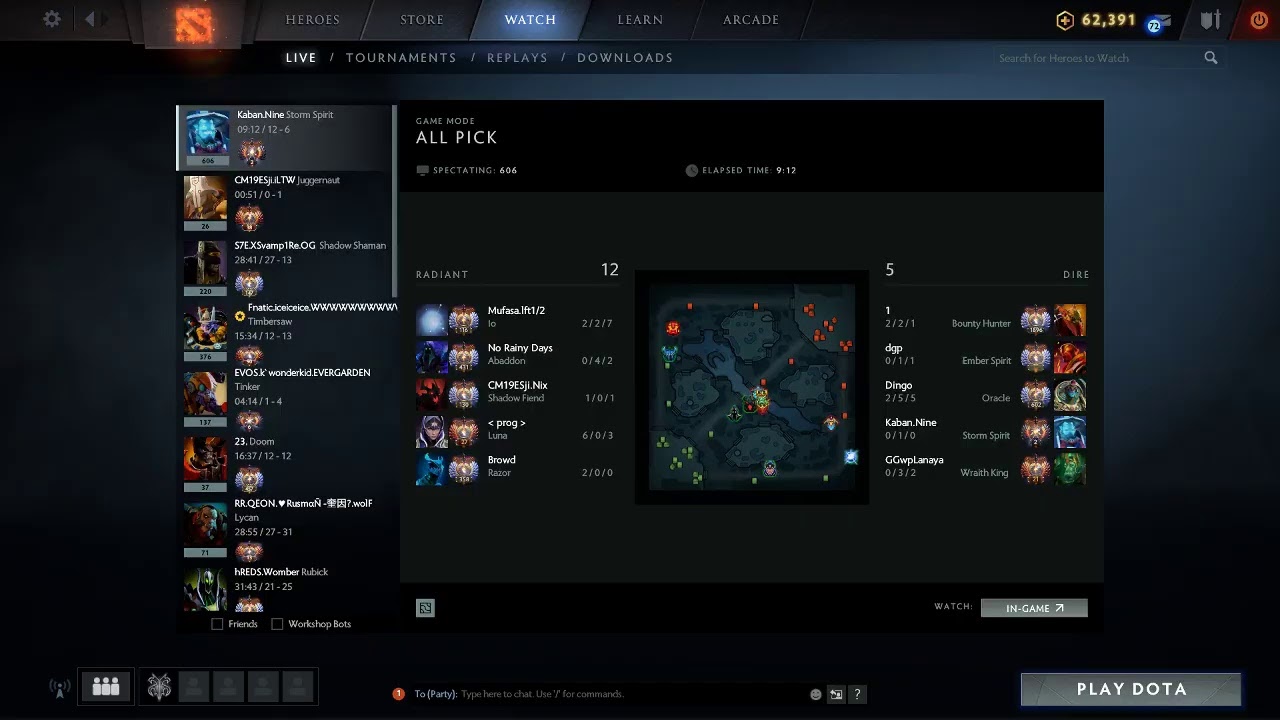Viewport: 1280px width, 720px height.
Task: Click the red power quit icon
Action: click(1259, 20)
